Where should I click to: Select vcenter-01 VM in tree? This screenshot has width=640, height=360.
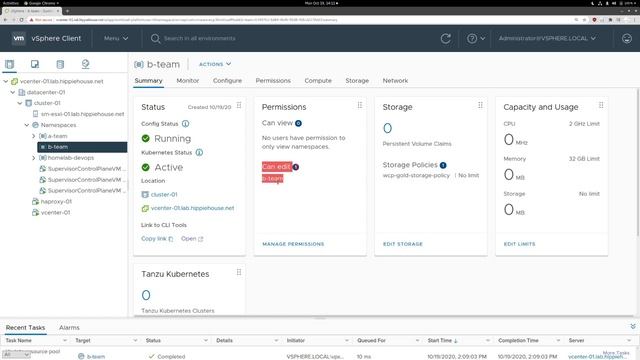(x=56, y=213)
